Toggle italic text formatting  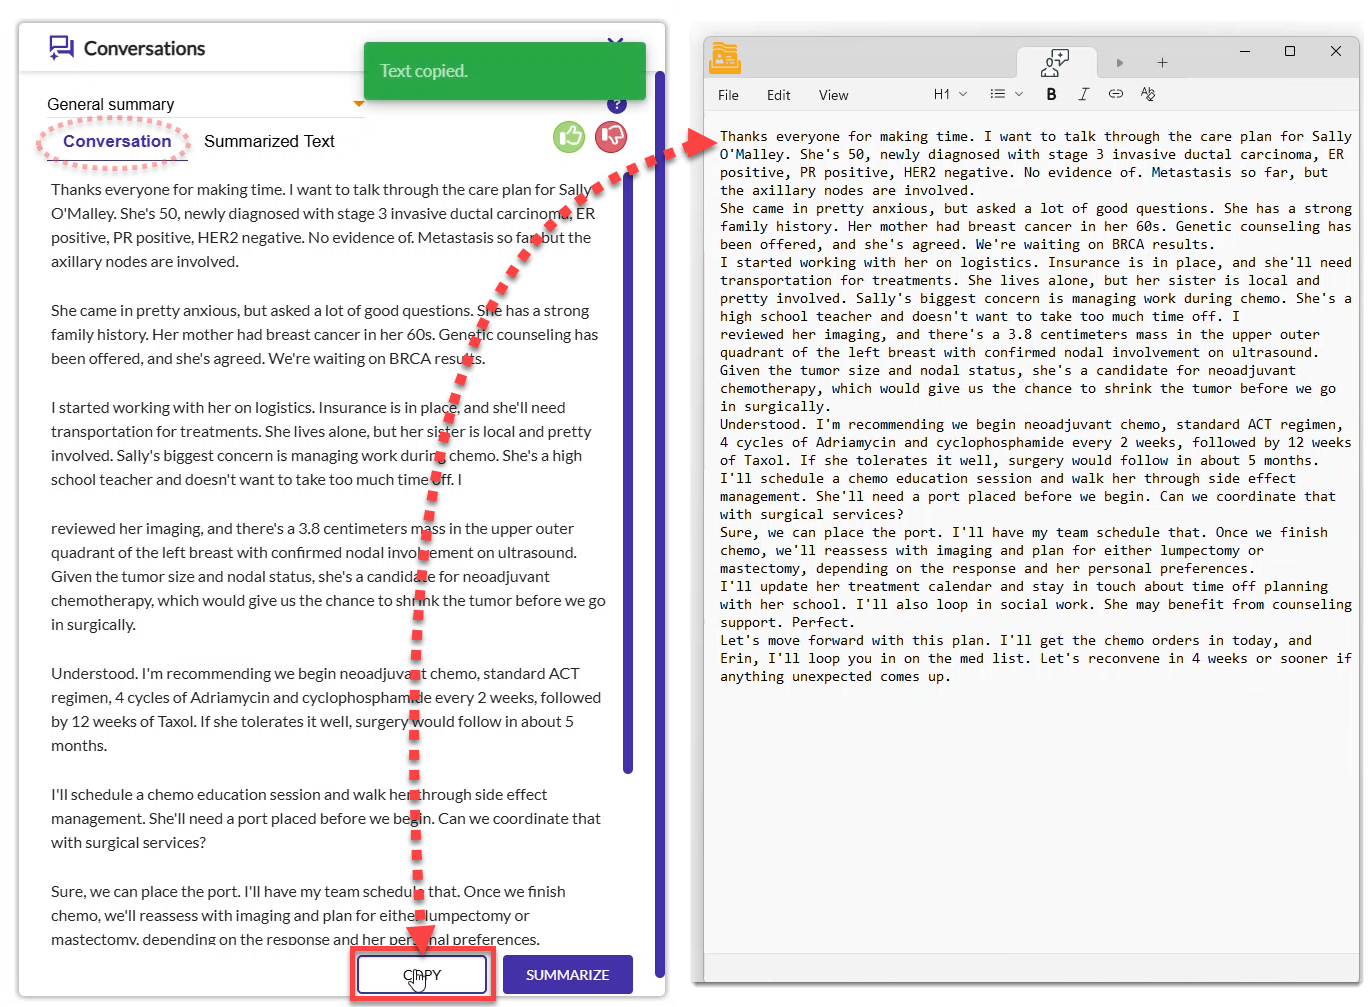(1084, 94)
